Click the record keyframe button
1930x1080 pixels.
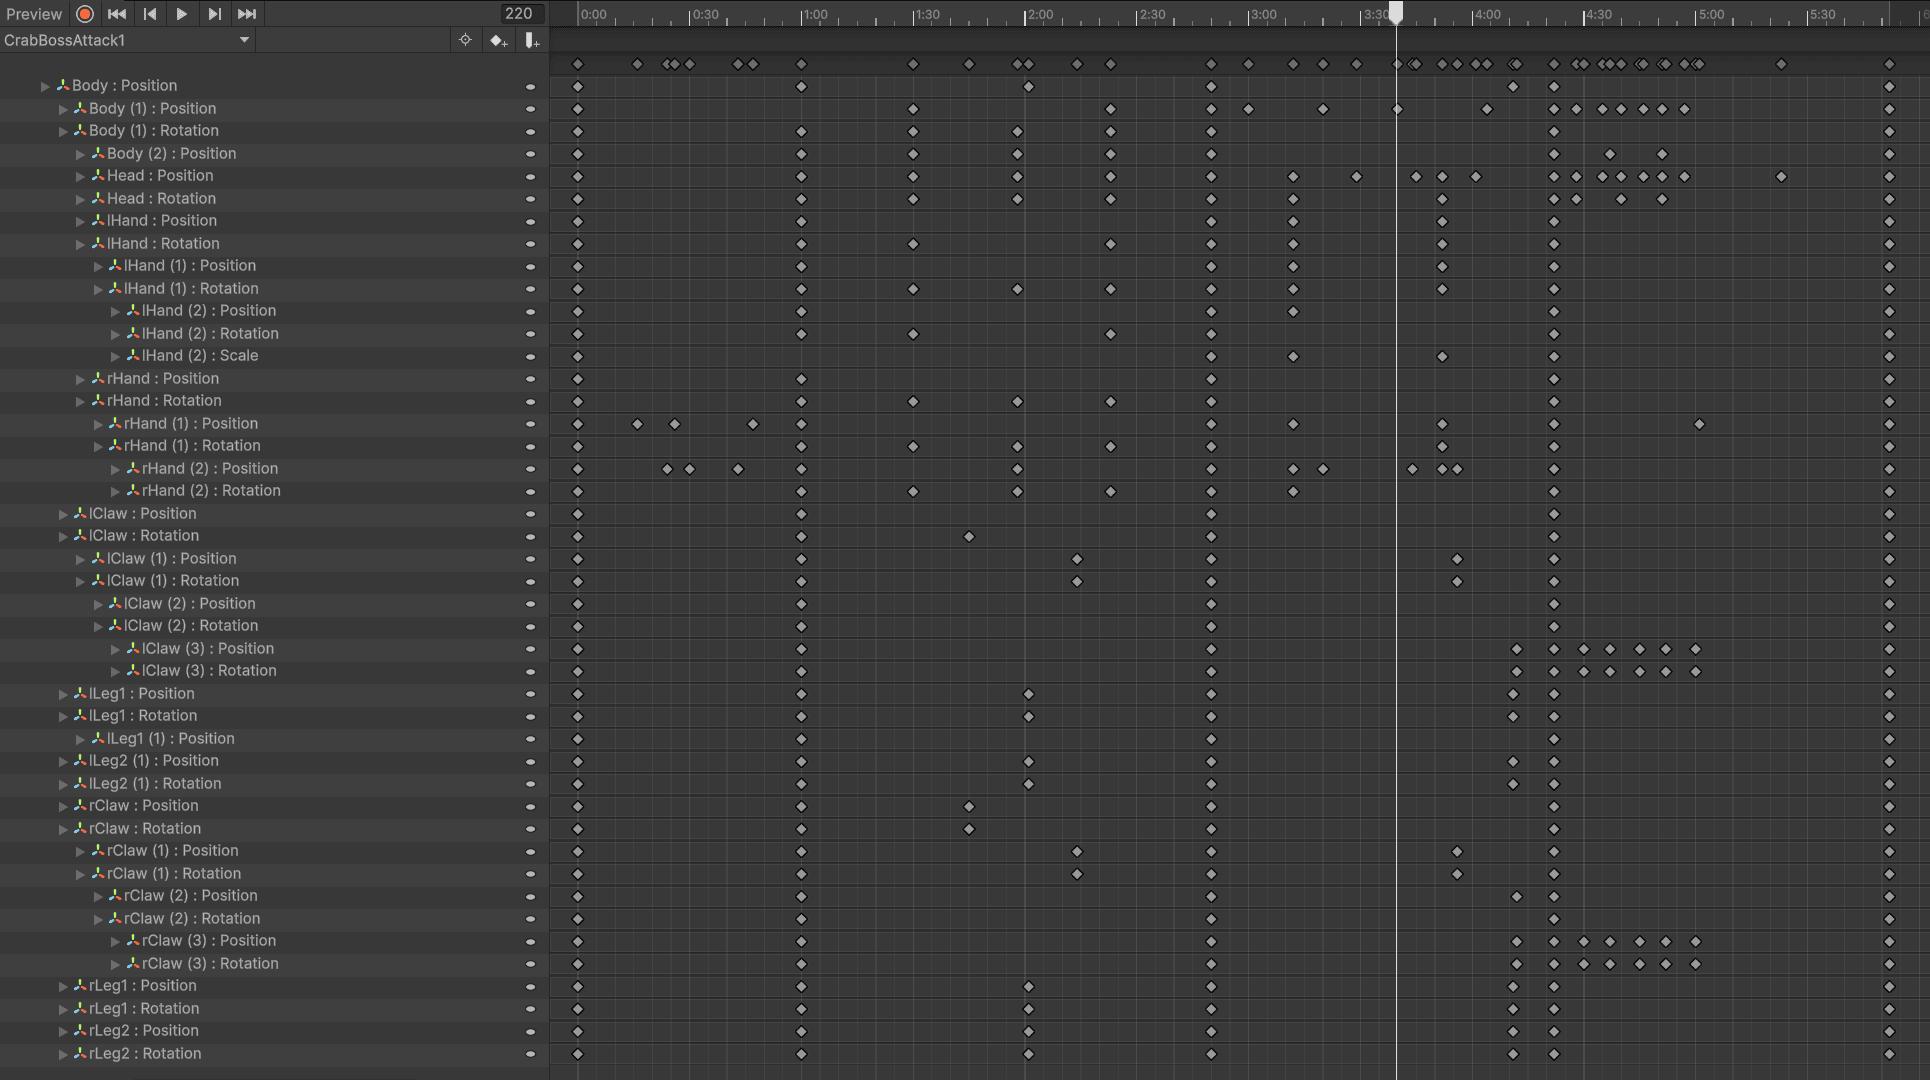pos(85,14)
